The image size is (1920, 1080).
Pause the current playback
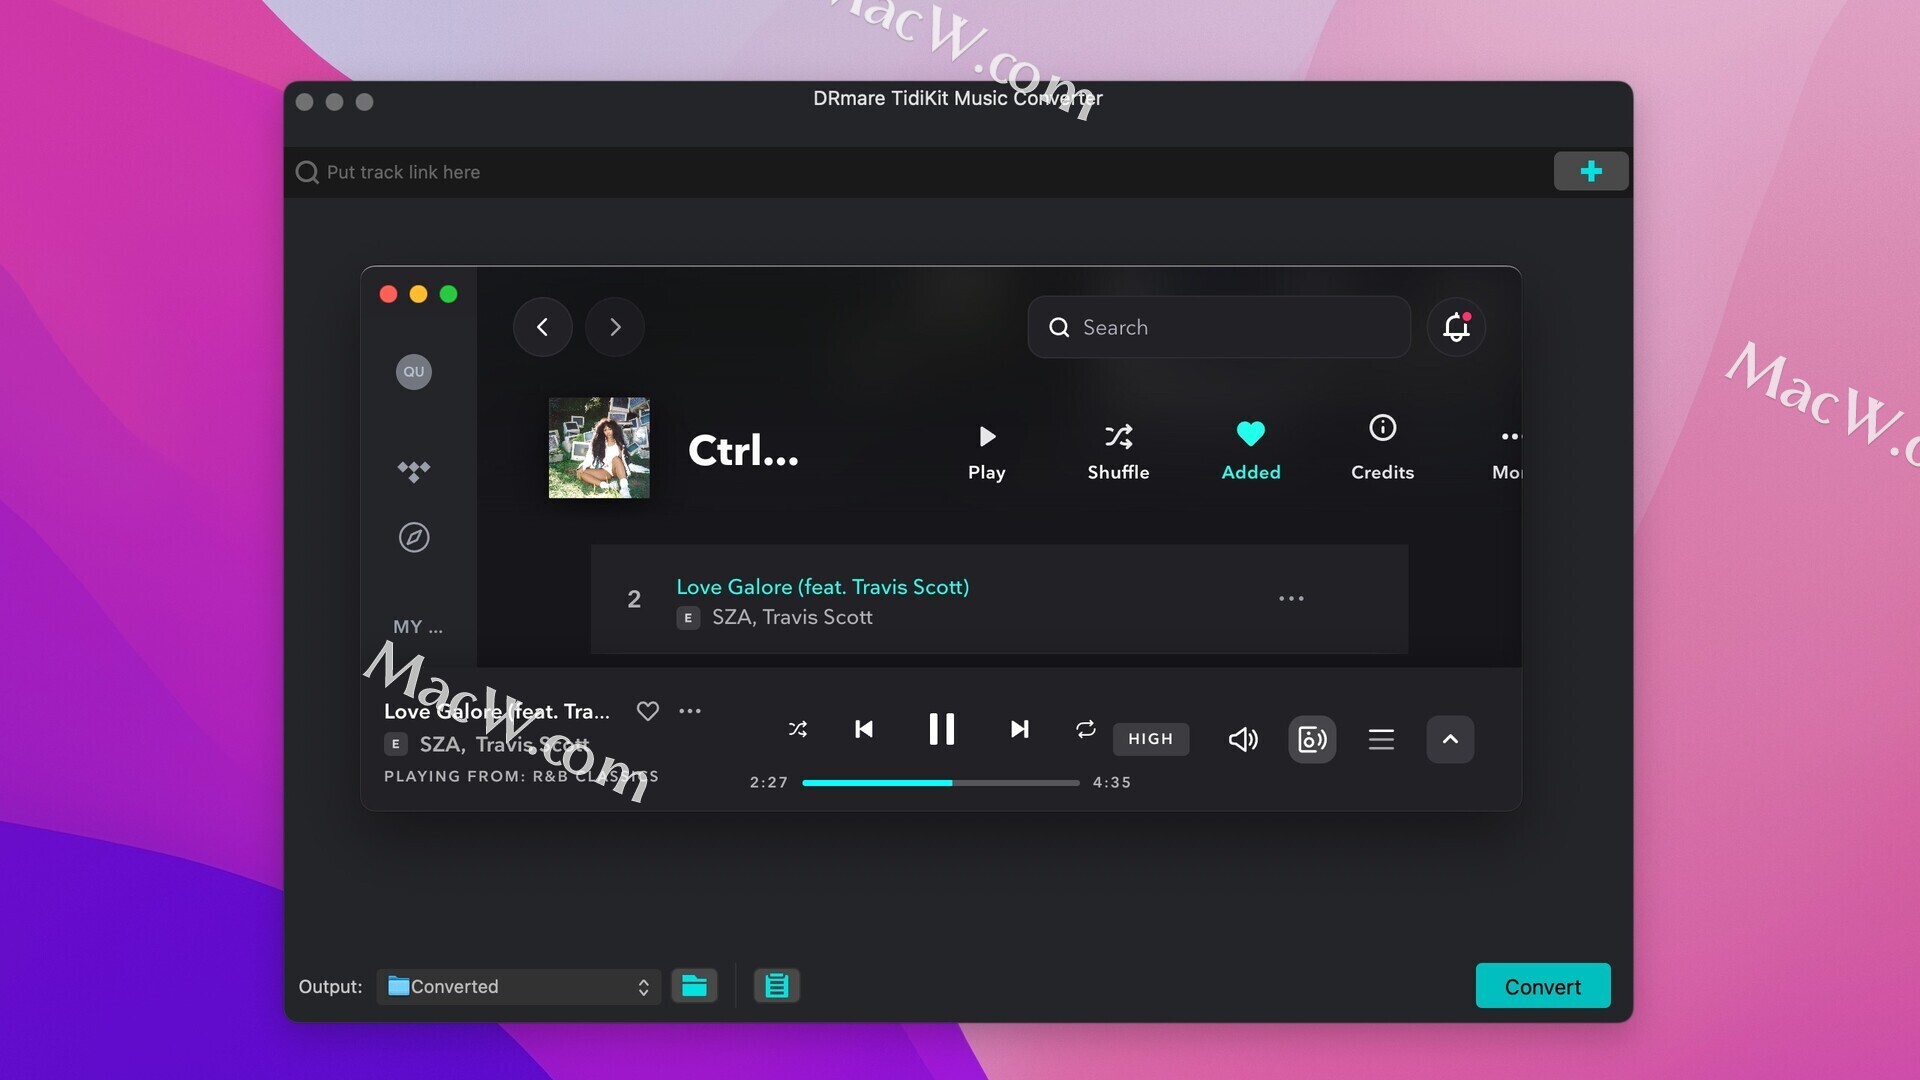pyautogui.click(x=942, y=729)
